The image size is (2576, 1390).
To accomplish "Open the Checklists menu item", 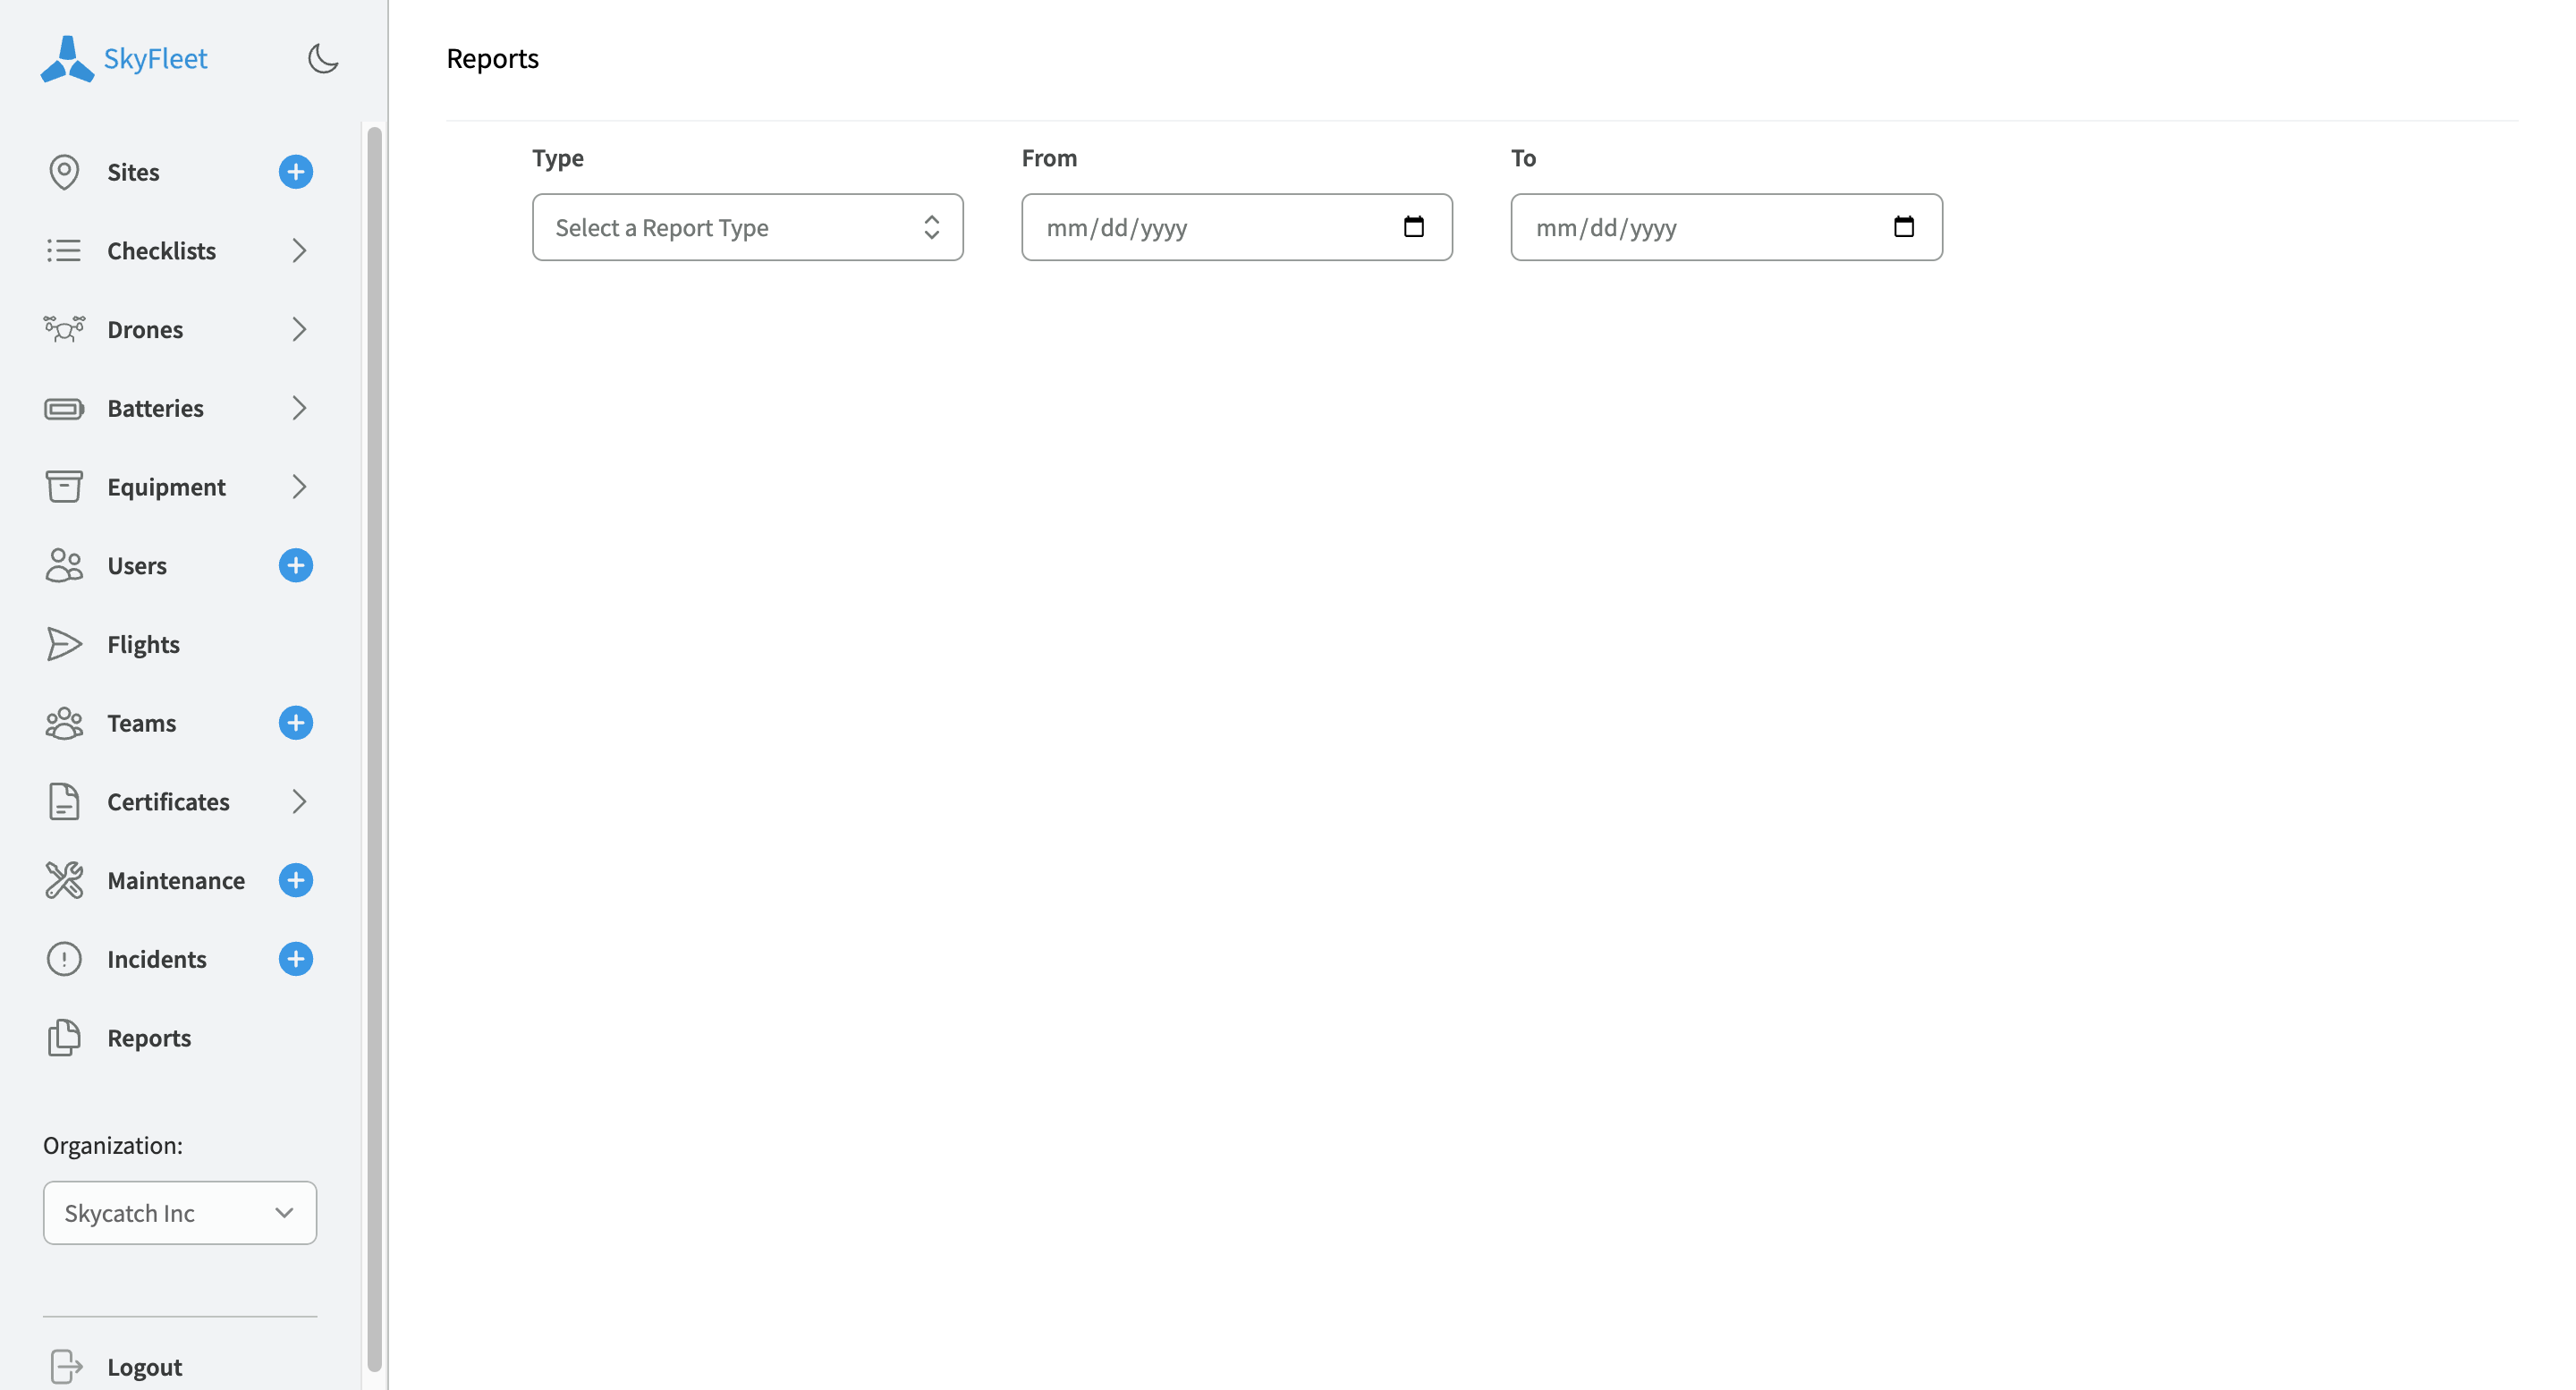I will pyautogui.click(x=161, y=251).
